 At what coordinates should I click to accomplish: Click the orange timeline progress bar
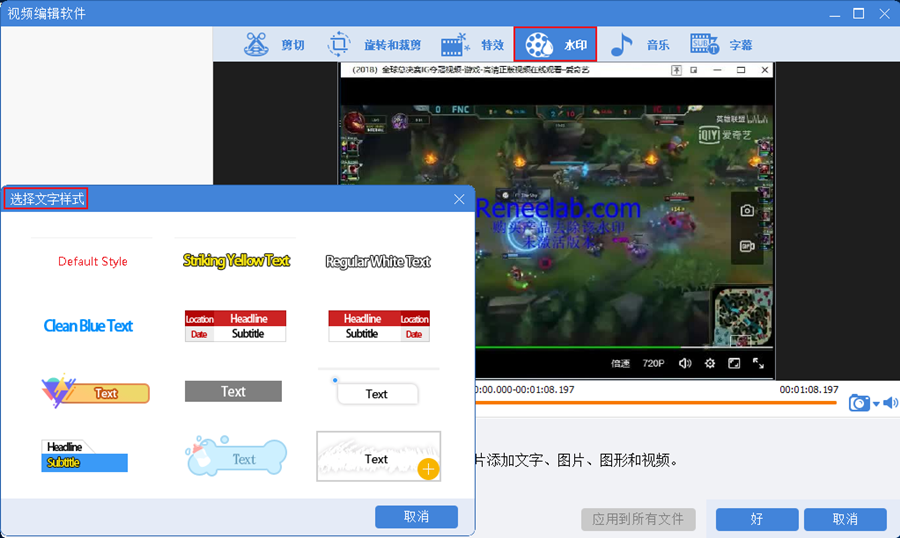[x=655, y=403]
